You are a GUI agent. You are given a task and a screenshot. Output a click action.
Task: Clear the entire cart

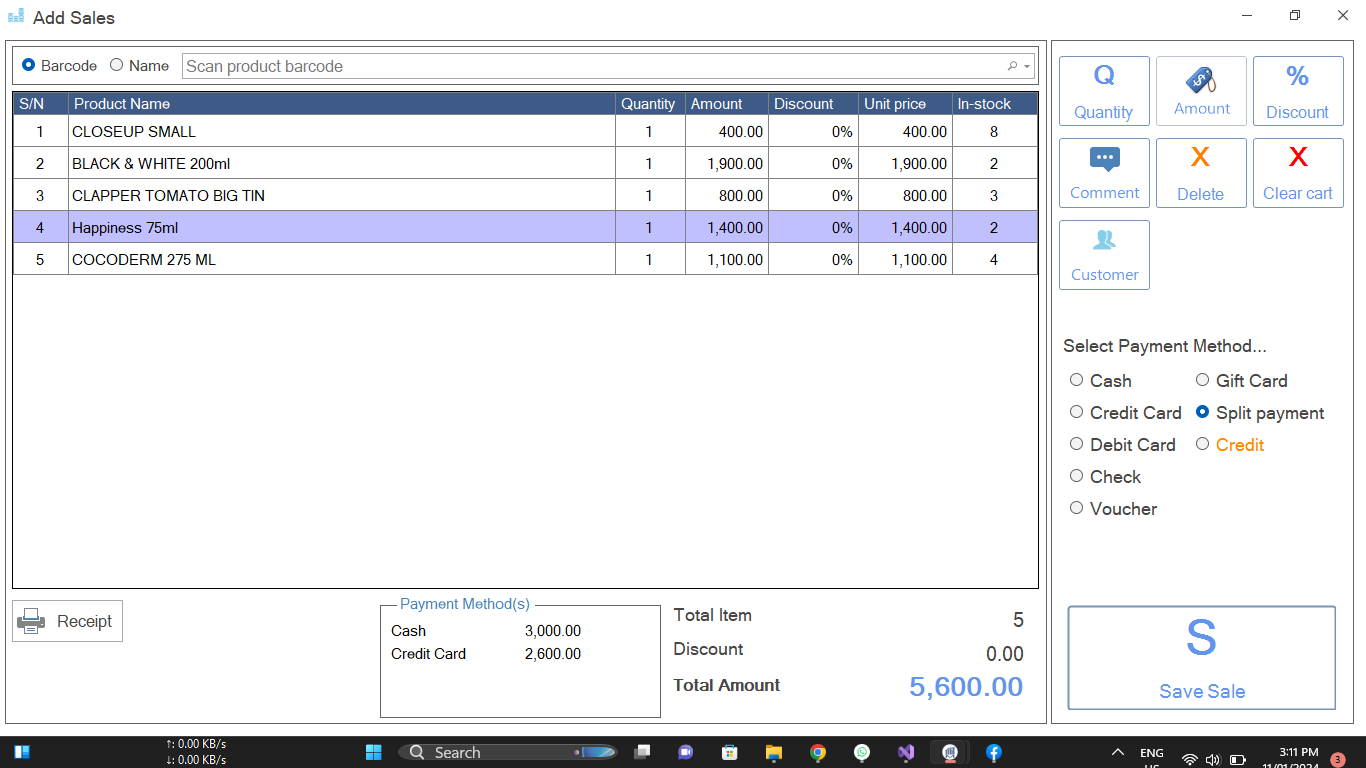tap(1297, 172)
